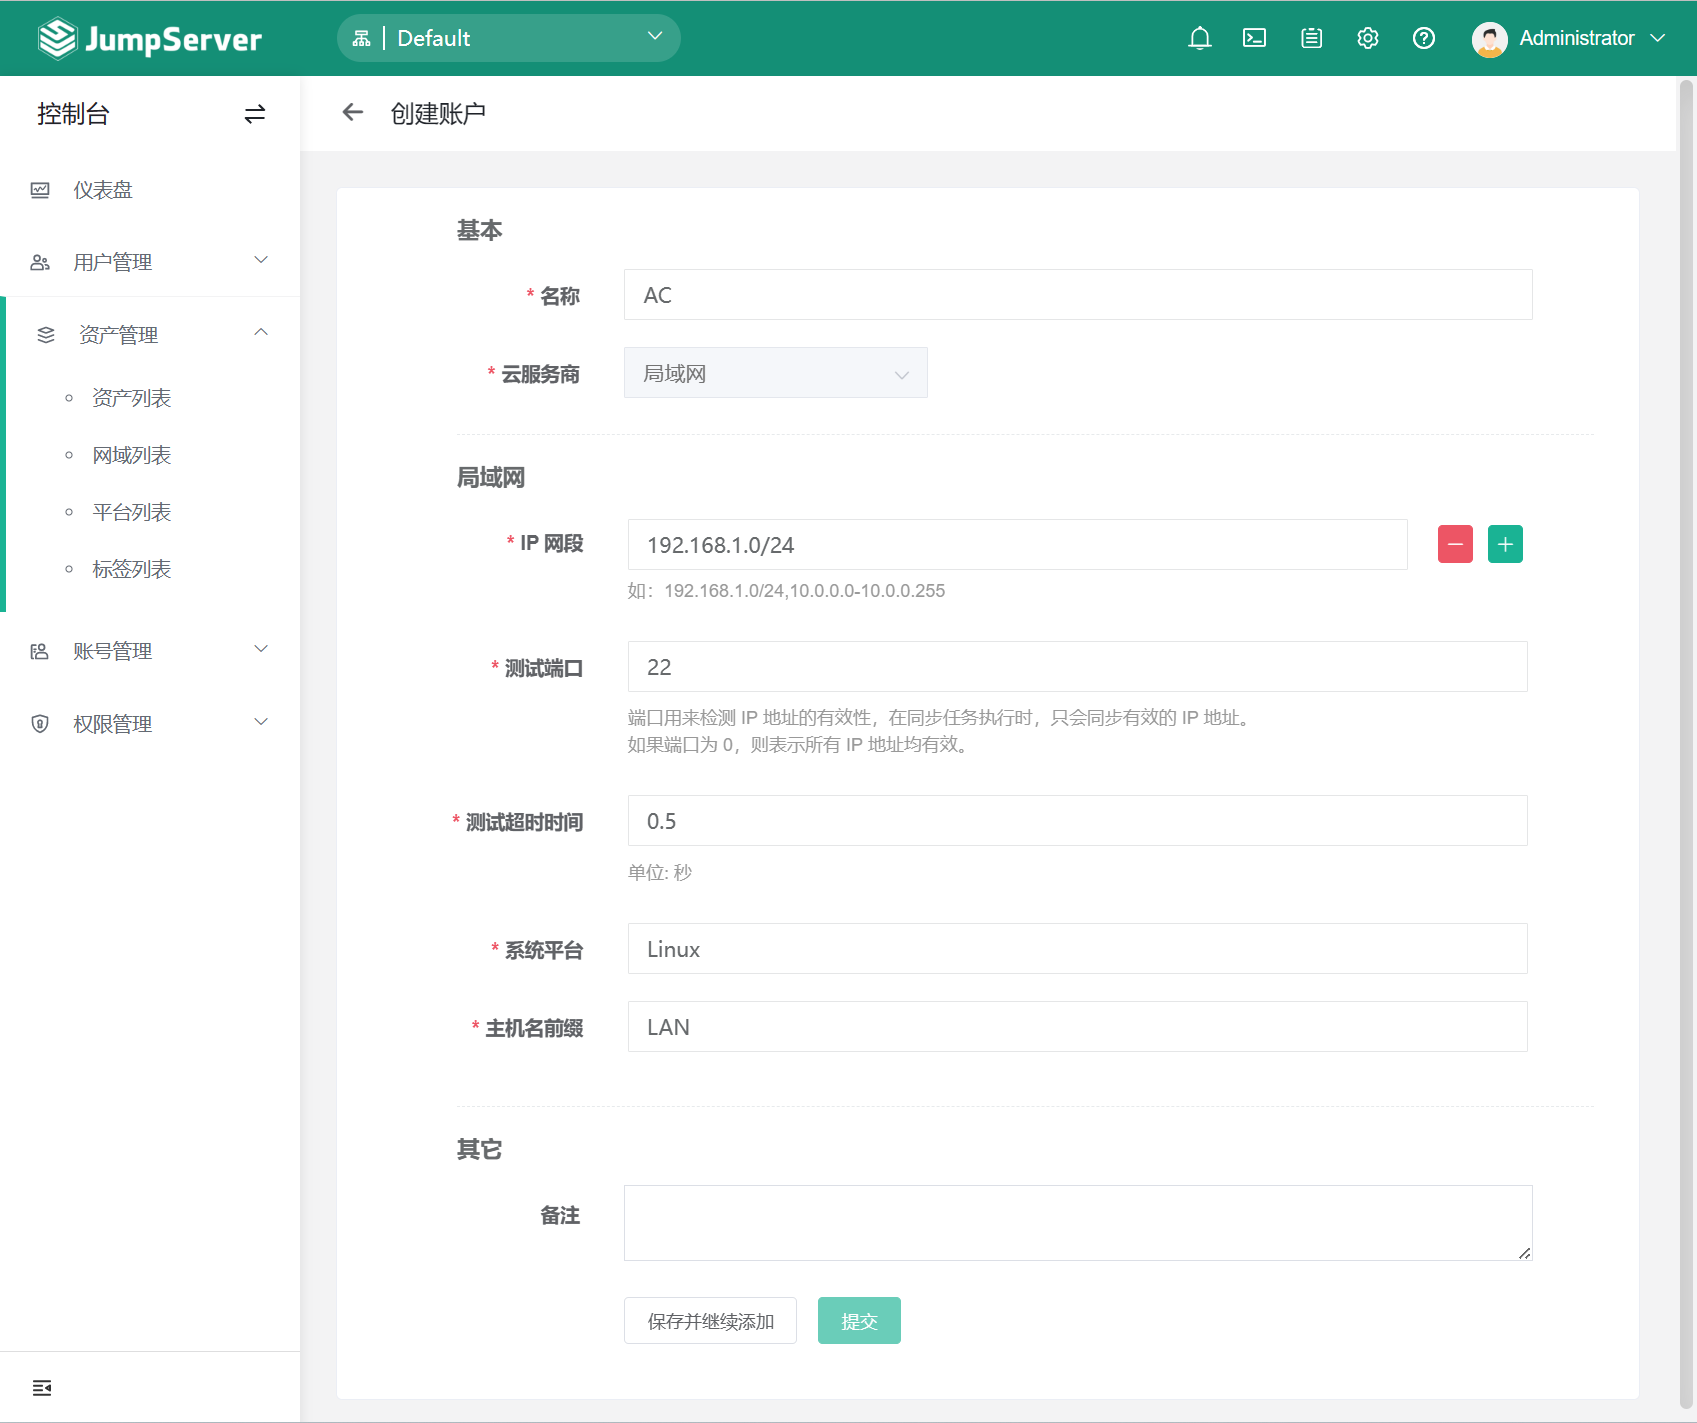Image resolution: width=1697 pixels, height=1423 pixels.
Task: Add another IP segment with the plus button
Action: tap(1505, 544)
